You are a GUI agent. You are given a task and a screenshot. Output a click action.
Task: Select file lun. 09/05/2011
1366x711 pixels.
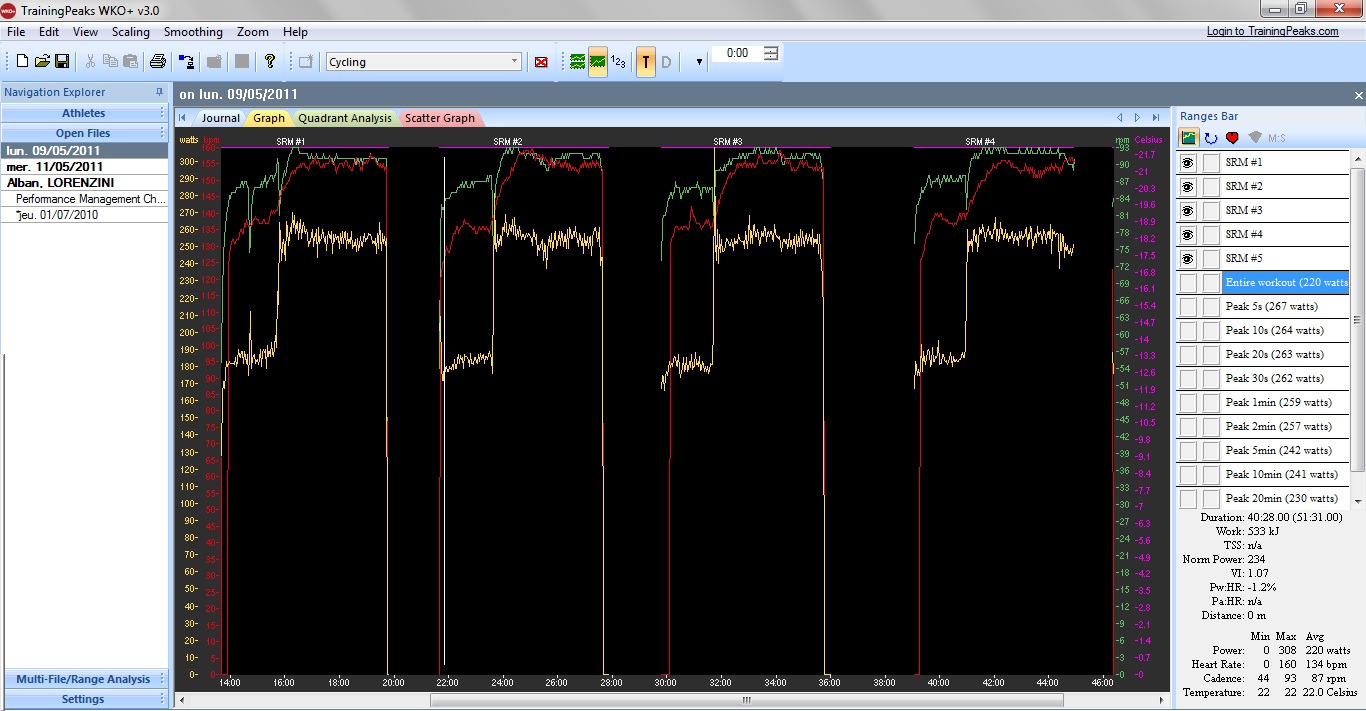click(x=84, y=151)
